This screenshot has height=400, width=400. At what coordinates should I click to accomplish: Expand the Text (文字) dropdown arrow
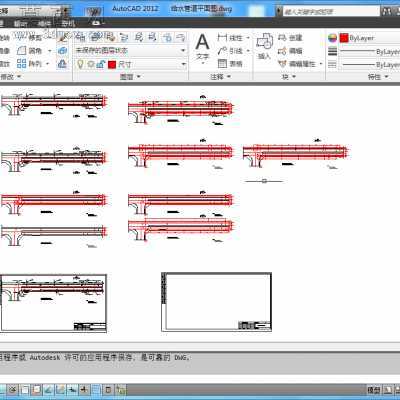(202, 63)
